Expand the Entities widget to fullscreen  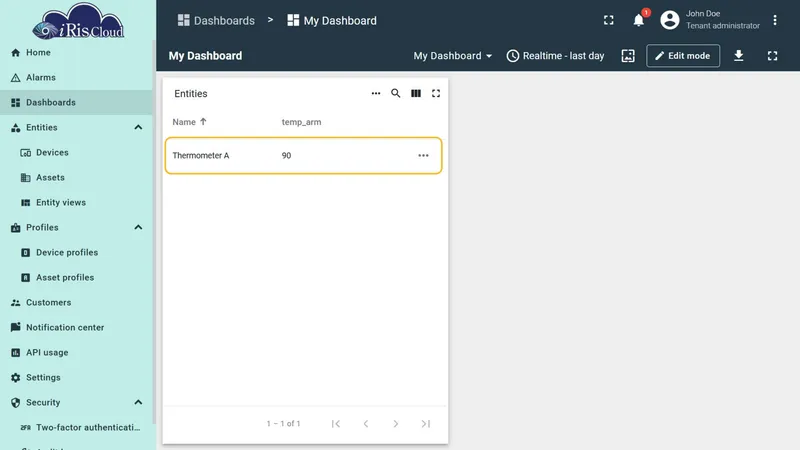click(436, 93)
